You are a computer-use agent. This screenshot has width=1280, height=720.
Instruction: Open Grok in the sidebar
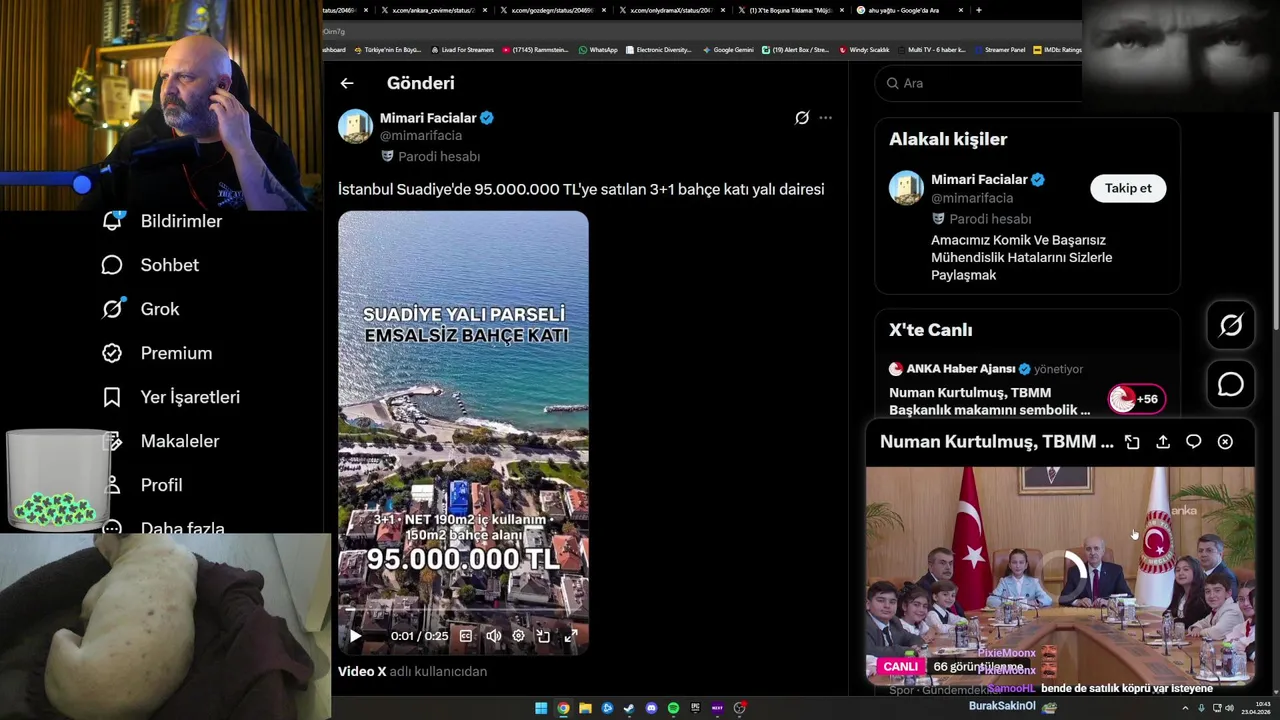(x=160, y=309)
